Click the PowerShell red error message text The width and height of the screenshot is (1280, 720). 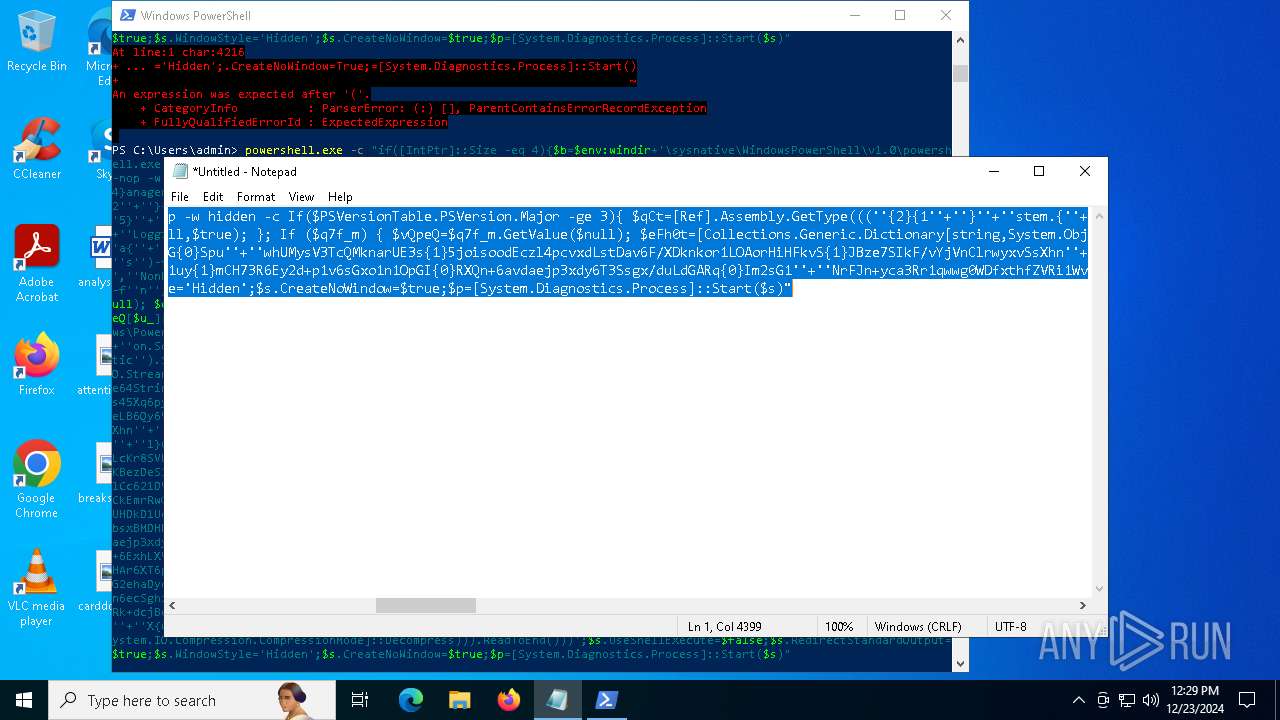(x=412, y=87)
